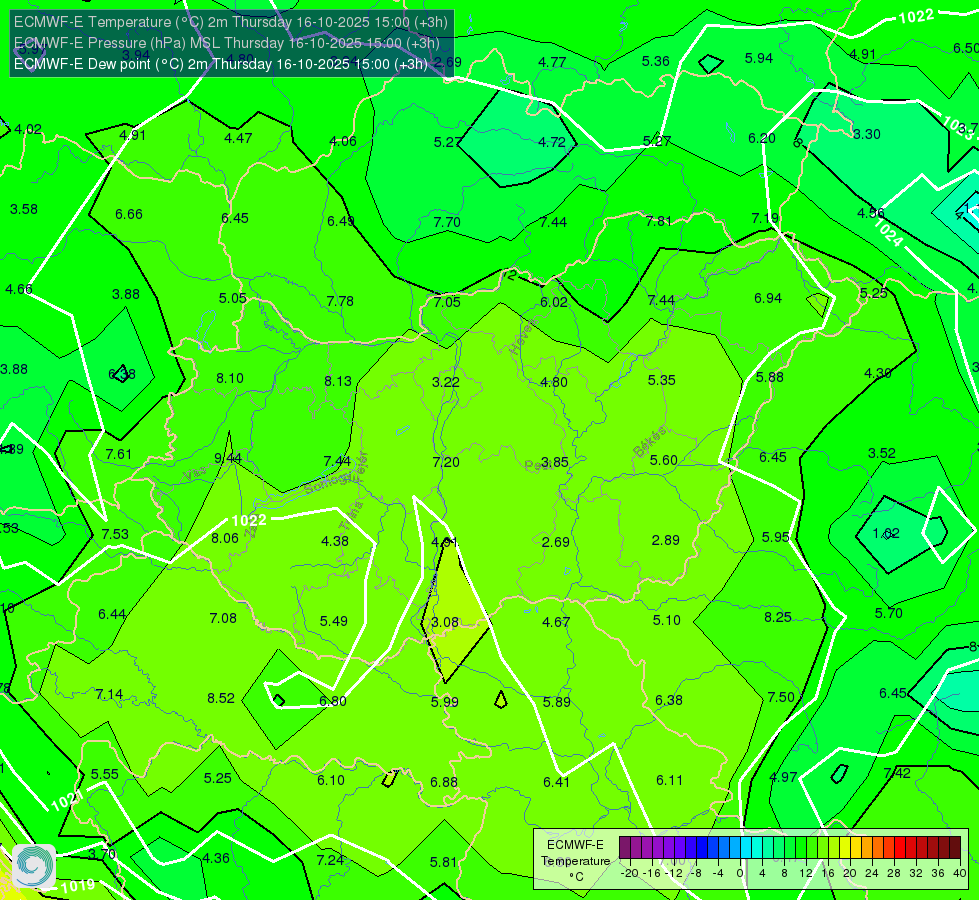Click the dew point value 7.08
This screenshot has height=900, width=979.
(223, 618)
